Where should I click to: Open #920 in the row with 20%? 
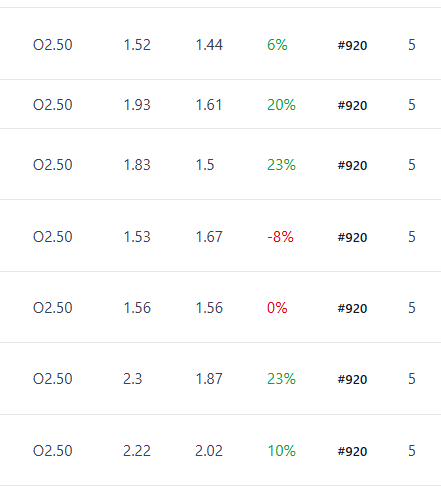tap(352, 105)
